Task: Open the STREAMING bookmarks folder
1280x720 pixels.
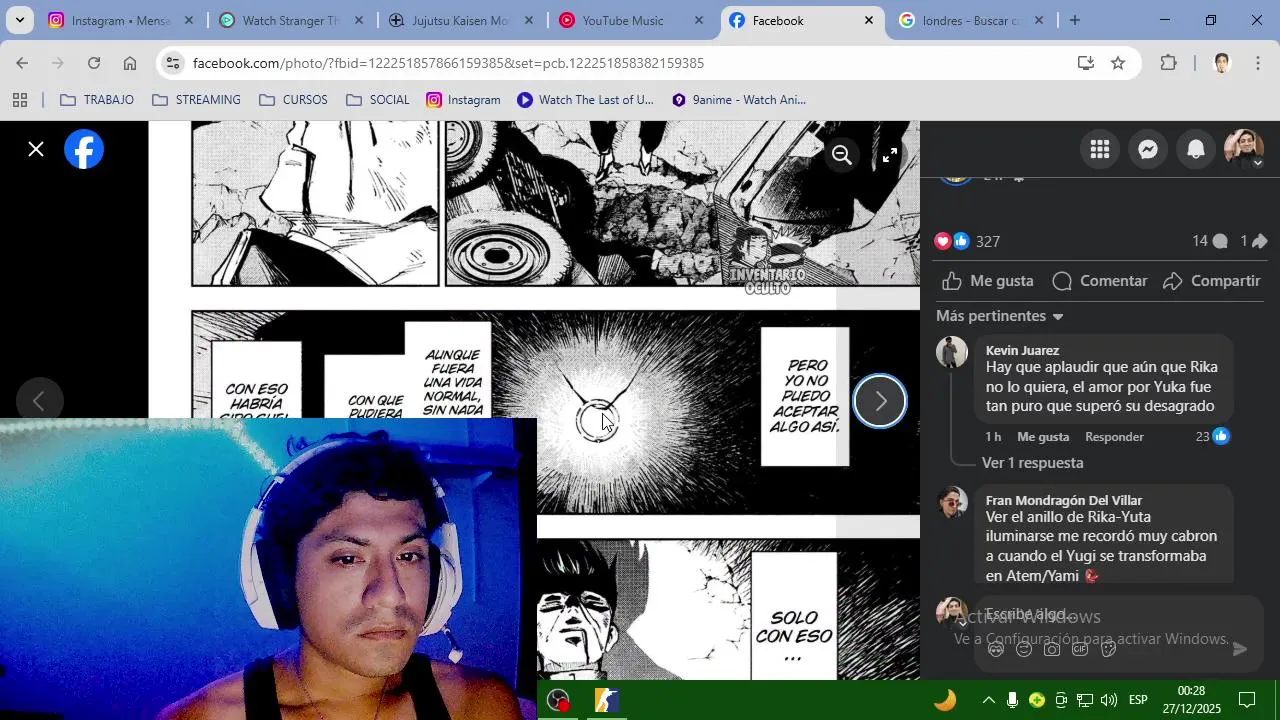Action: pyautogui.click(x=197, y=100)
